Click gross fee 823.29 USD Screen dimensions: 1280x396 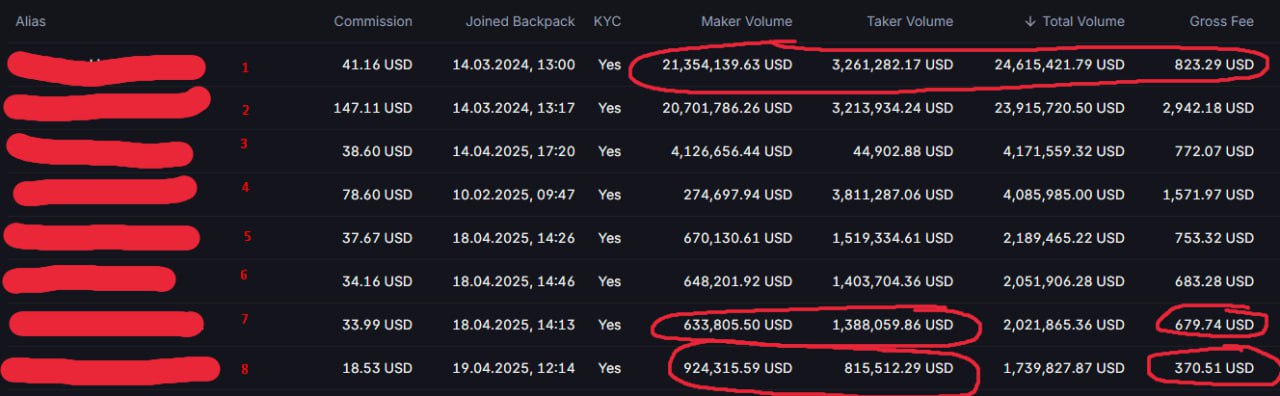[1215, 65]
